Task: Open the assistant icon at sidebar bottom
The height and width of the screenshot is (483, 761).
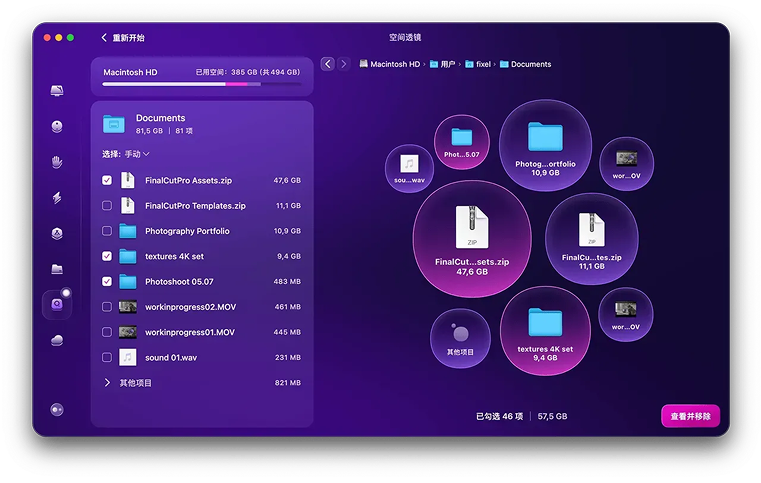Action: coord(57,410)
